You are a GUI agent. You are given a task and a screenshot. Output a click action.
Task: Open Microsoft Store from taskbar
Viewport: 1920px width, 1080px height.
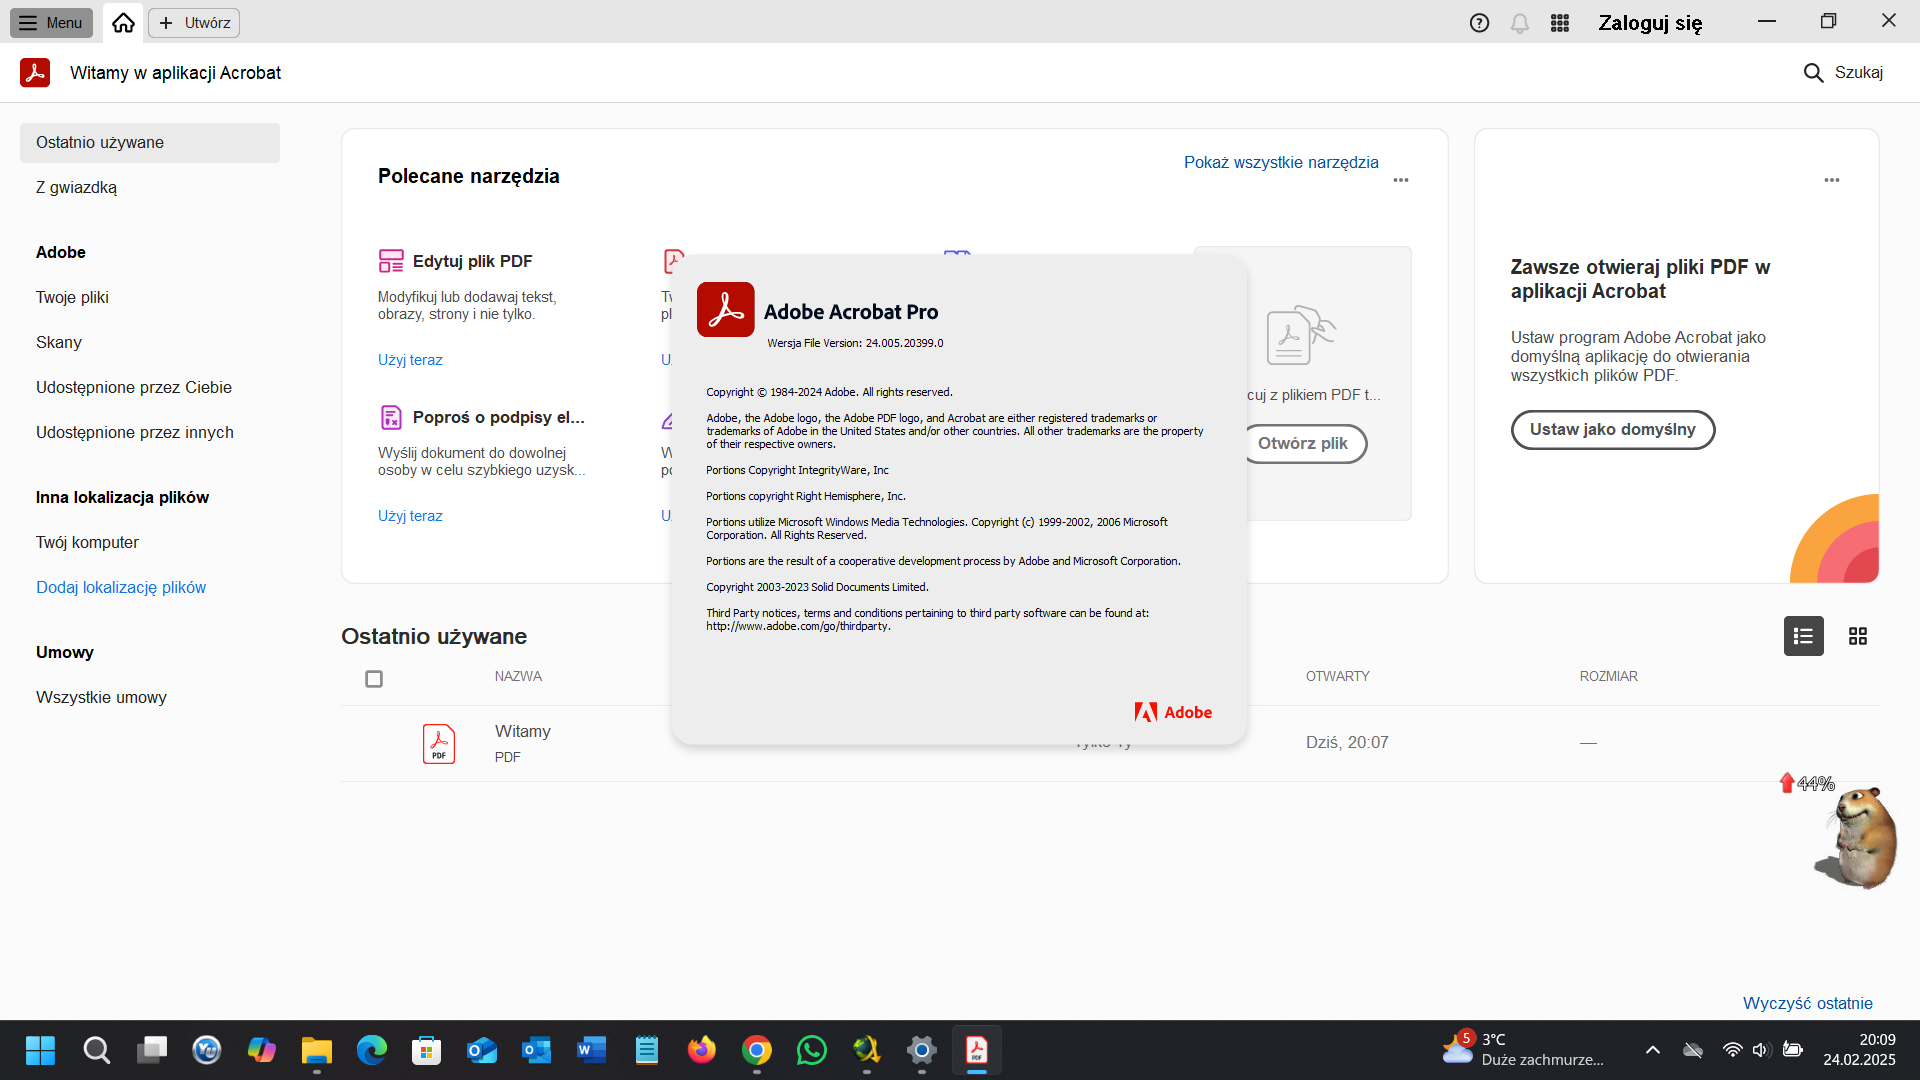pyautogui.click(x=427, y=1051)
